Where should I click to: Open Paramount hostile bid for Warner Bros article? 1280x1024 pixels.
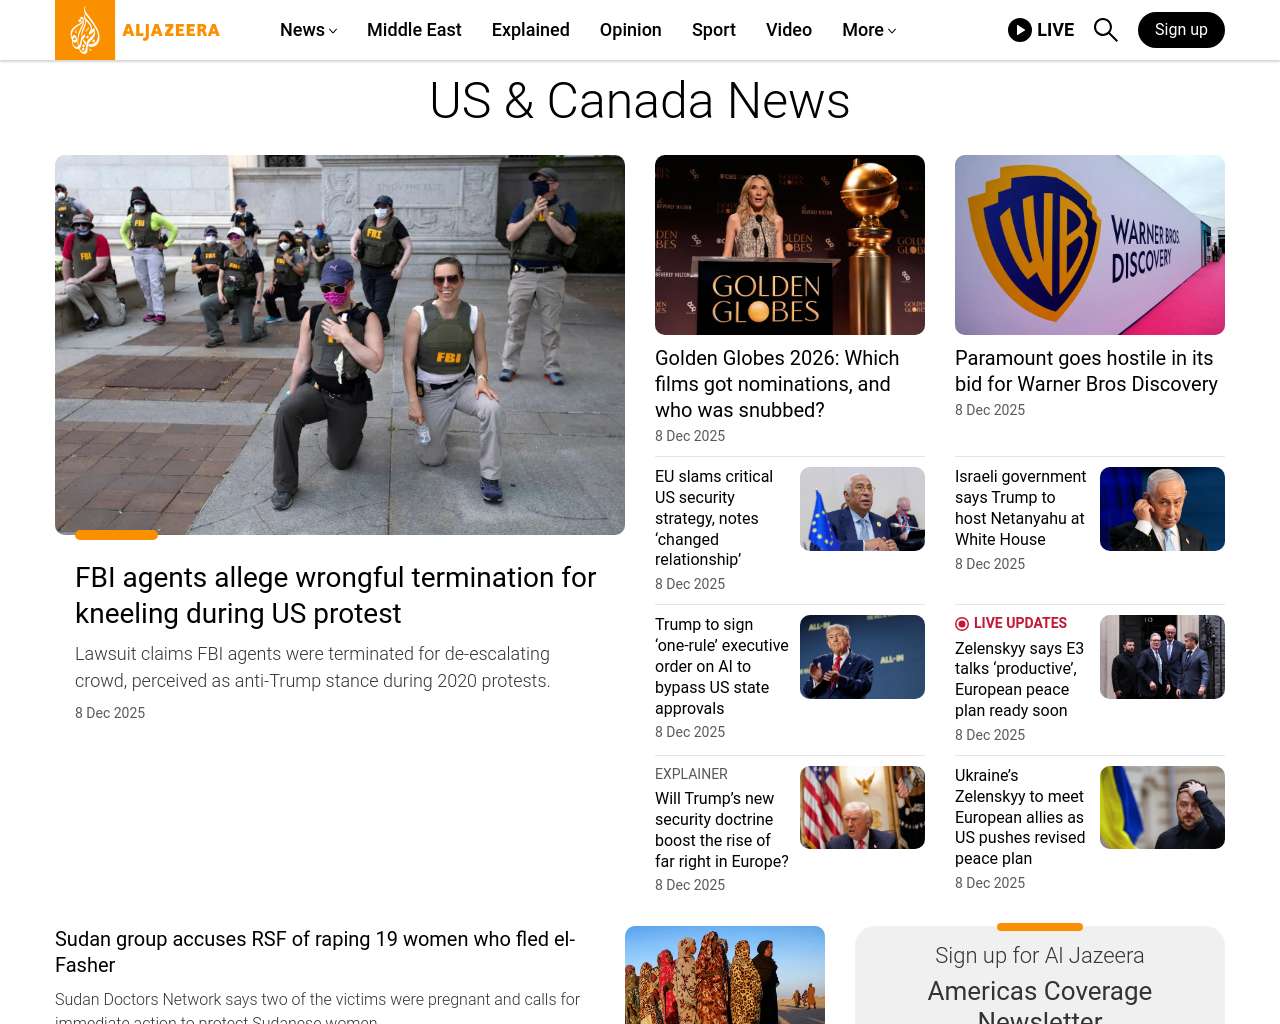(x=1086, y=371)
